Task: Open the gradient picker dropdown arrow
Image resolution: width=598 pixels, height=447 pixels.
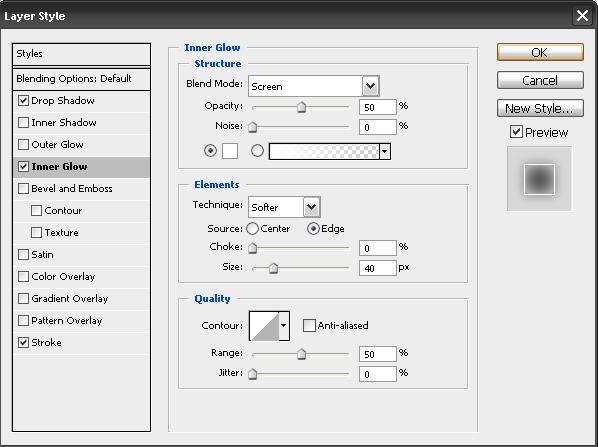Action: (385, 151)
